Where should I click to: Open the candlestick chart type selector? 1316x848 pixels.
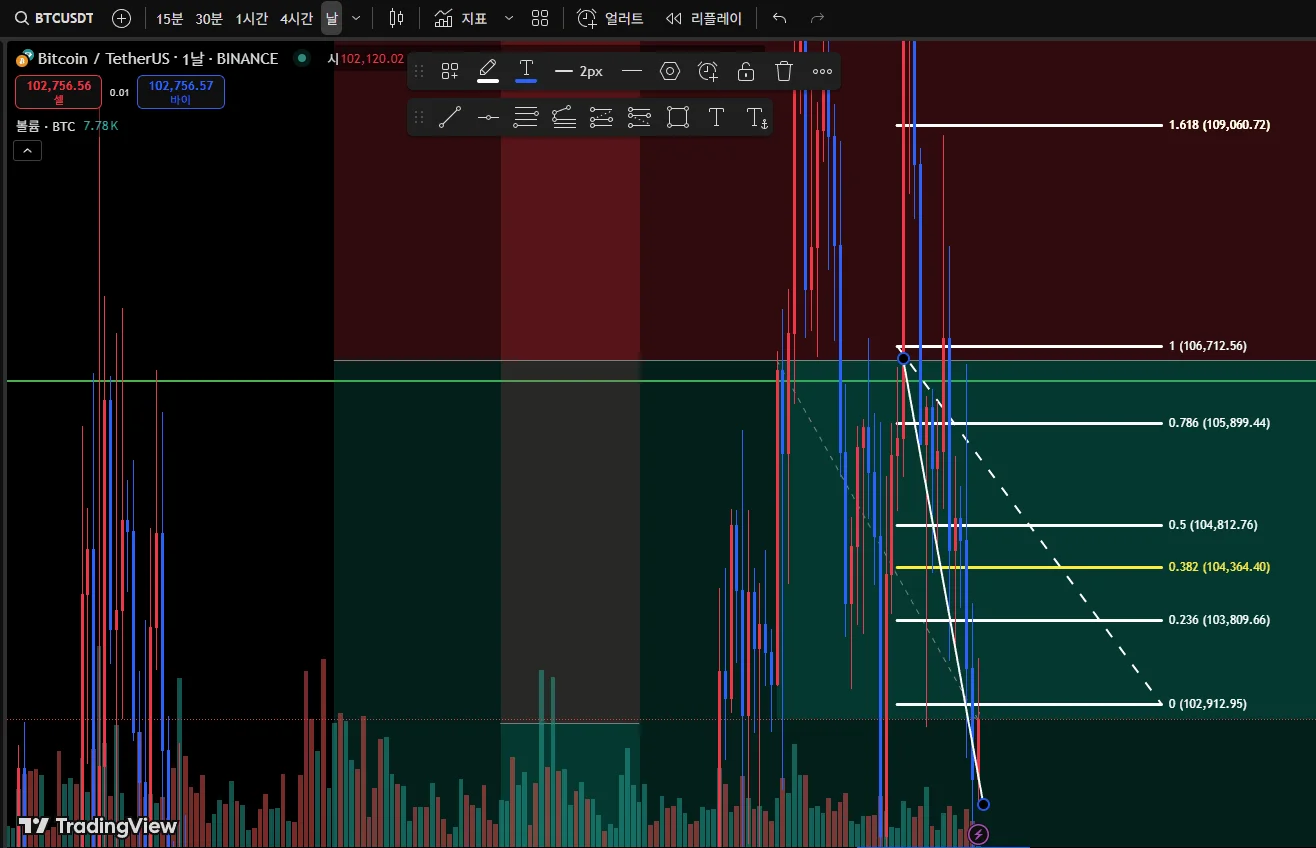tap(396, 18)
